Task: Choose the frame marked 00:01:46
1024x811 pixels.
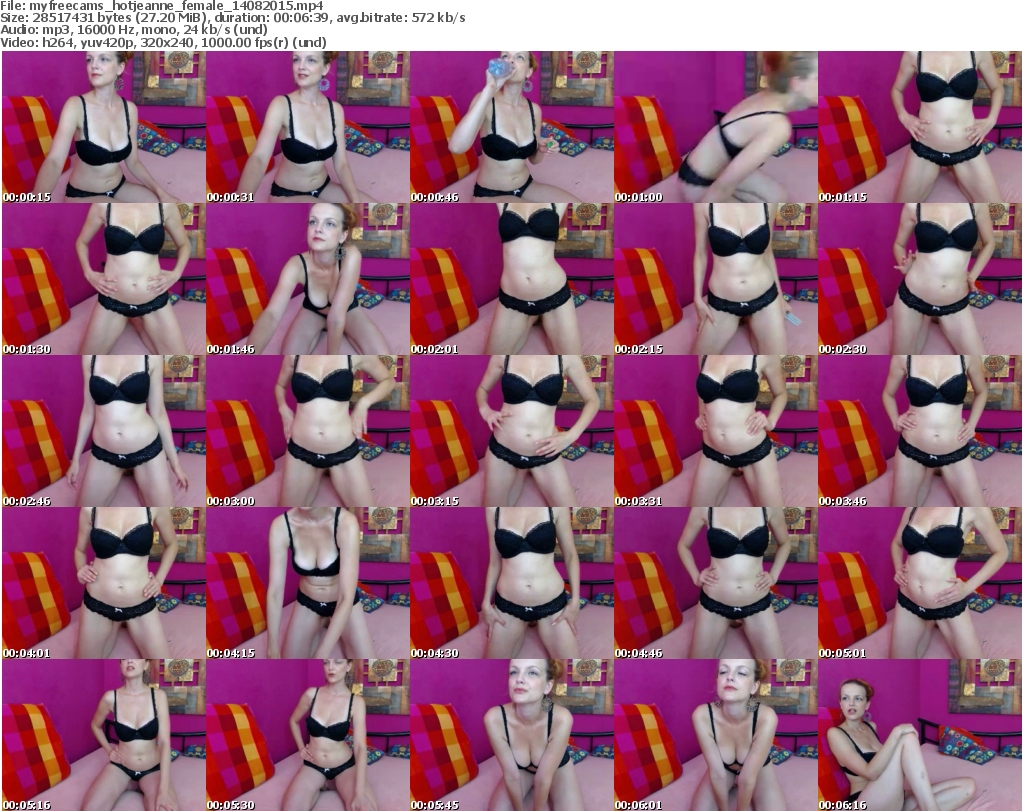Action: pos(308,279)
